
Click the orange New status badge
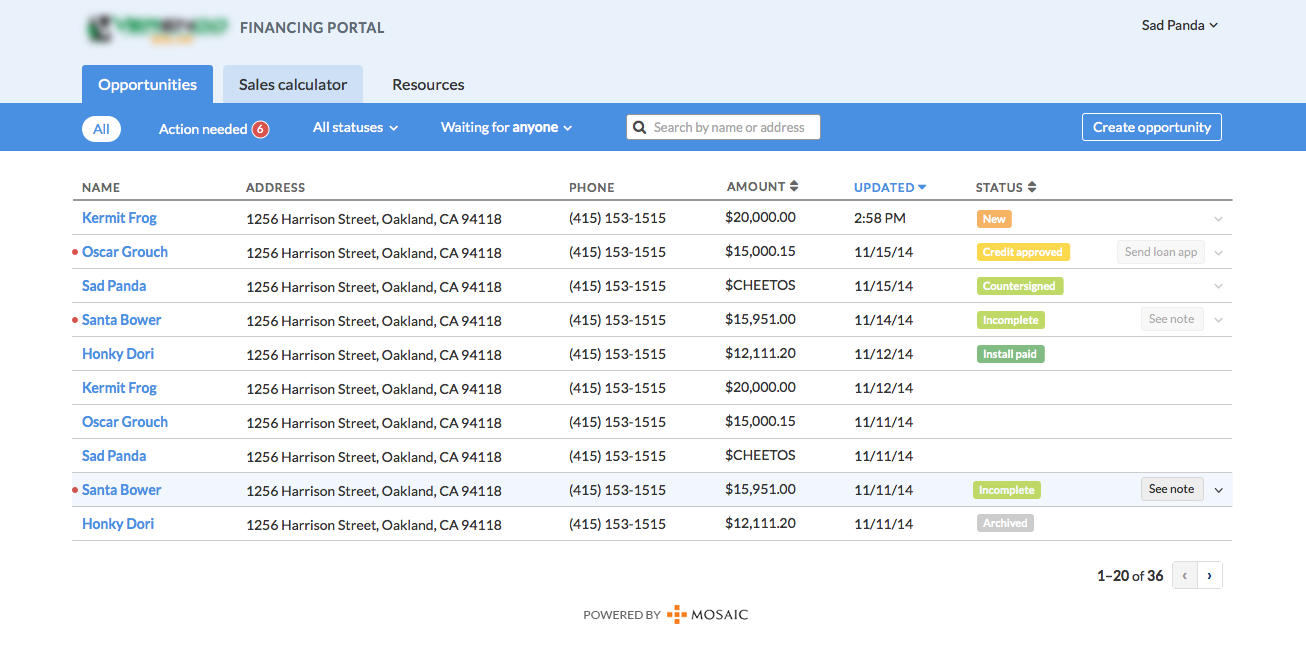point(994,218)
